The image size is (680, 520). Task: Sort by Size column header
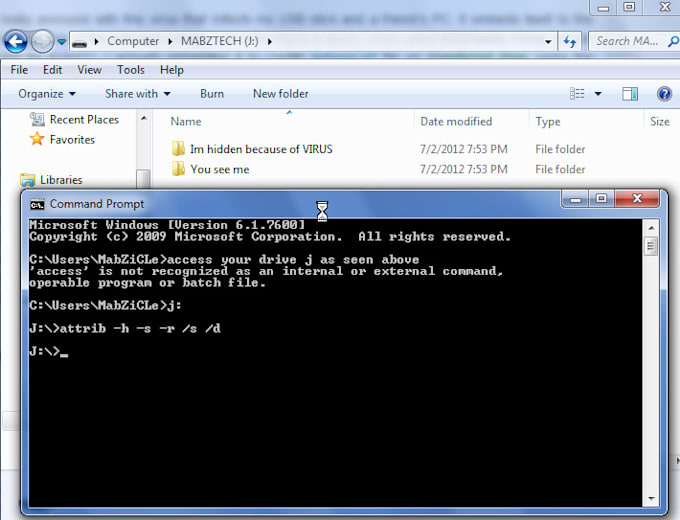pyautogui.click(x=661, y=121)
